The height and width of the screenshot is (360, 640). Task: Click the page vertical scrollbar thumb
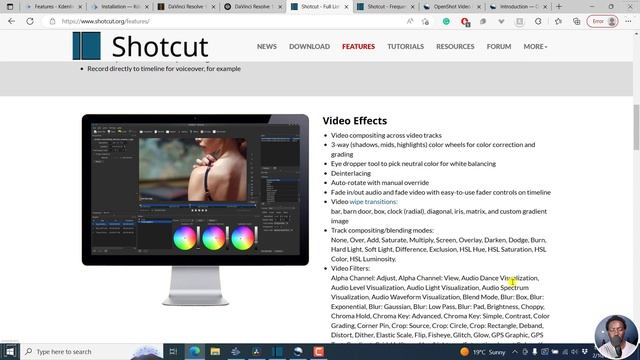pos(636,127)
